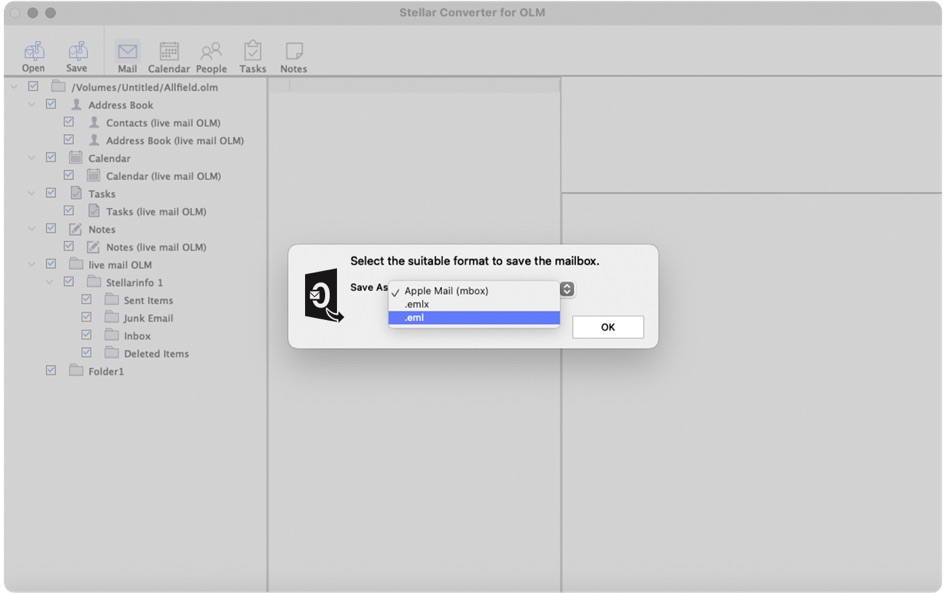The height and width of the screenshot is (594, 950).
Task: Toggle the Junk Email checkbox
Action: [87, 316]
